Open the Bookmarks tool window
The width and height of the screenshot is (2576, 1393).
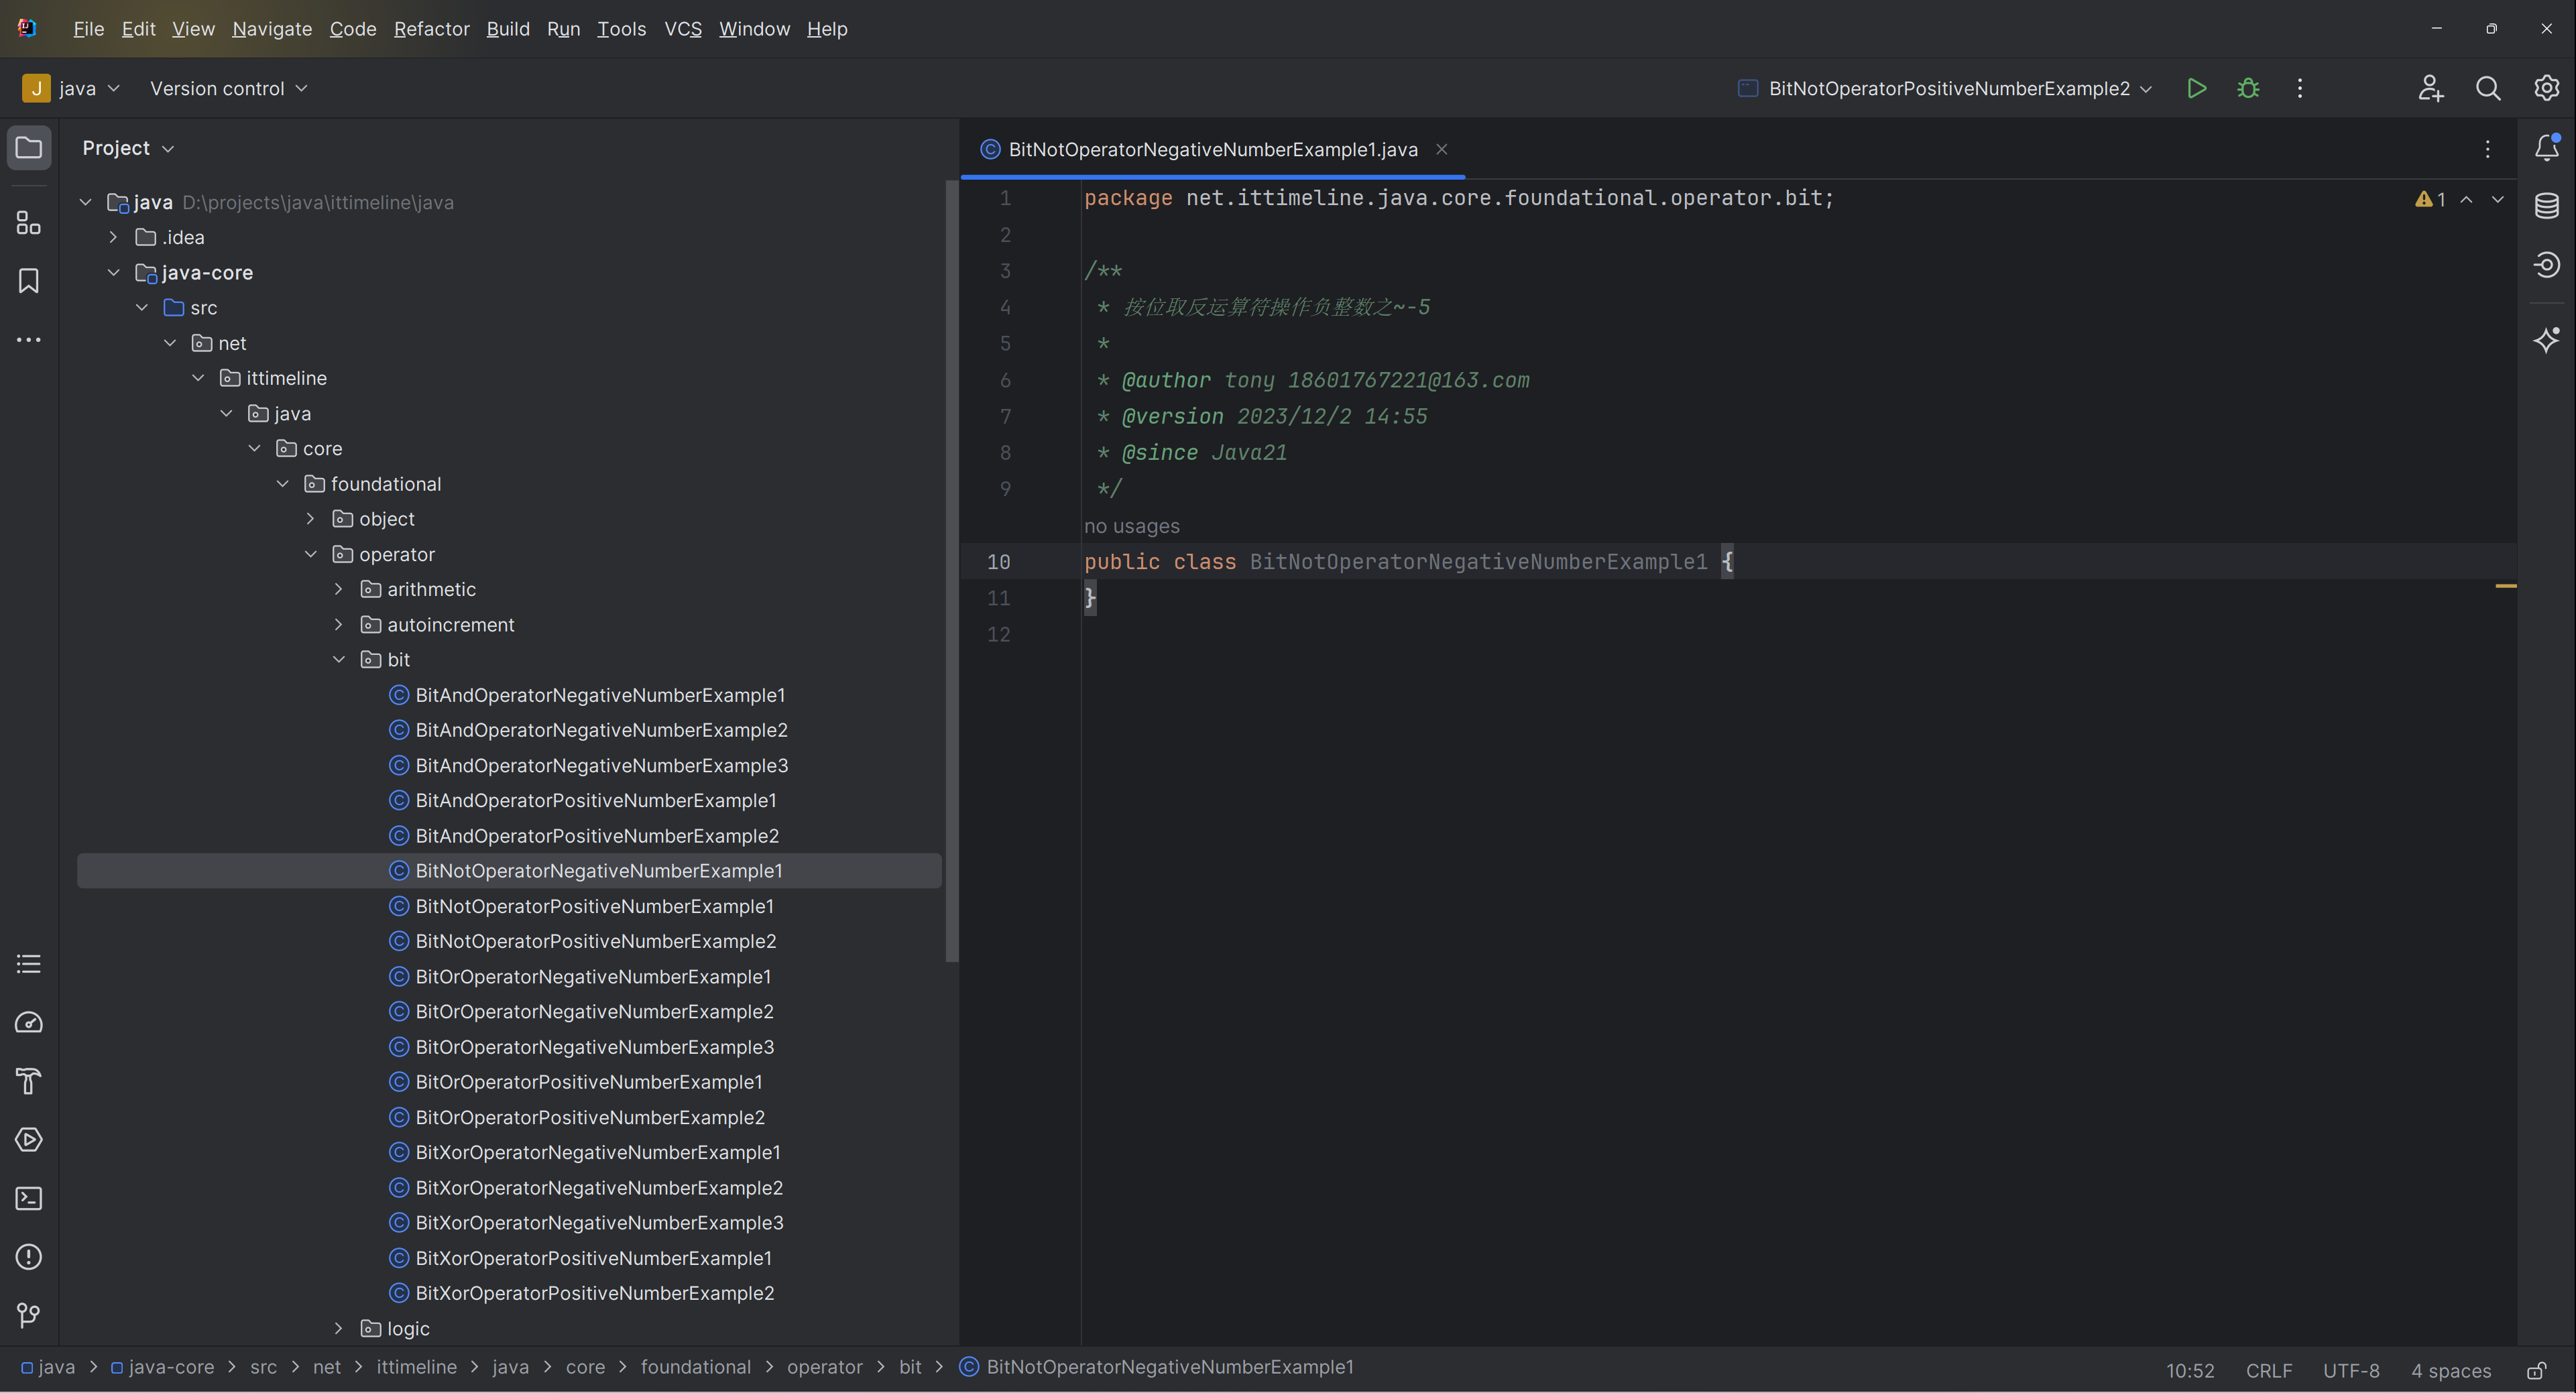[x=29, y=281]
